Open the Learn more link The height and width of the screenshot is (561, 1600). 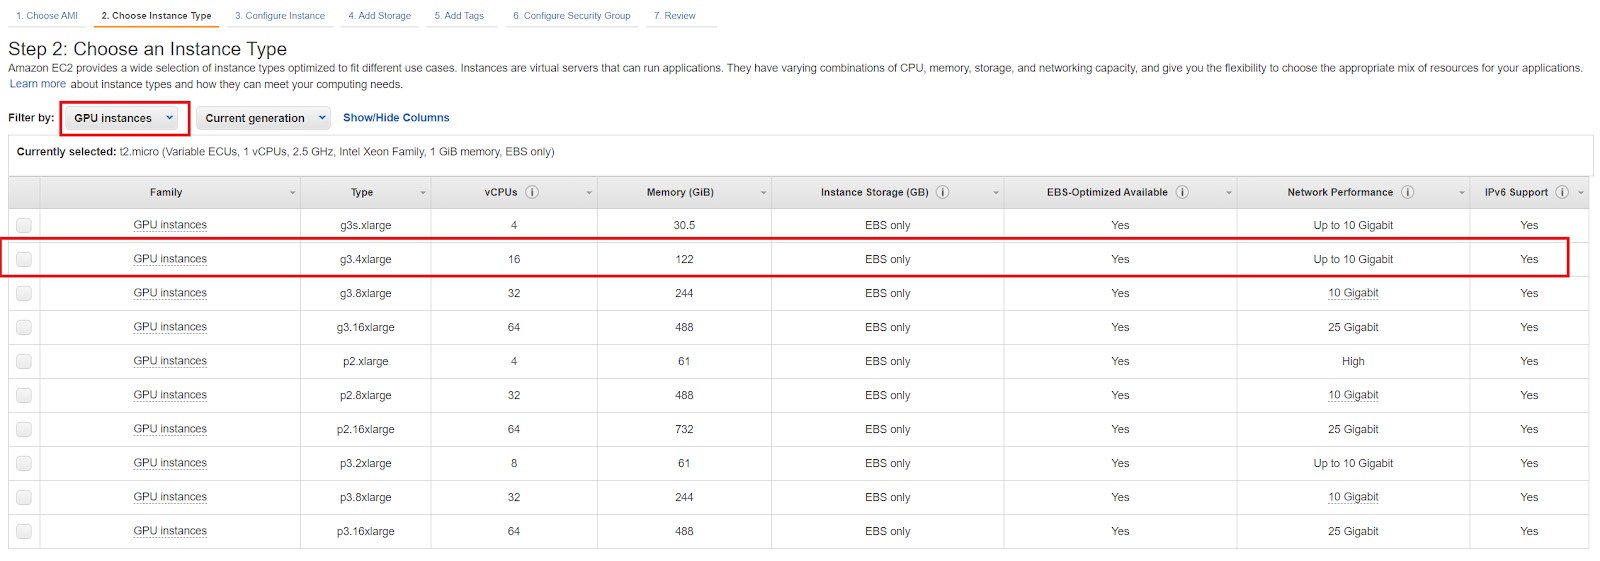(38, 84)
